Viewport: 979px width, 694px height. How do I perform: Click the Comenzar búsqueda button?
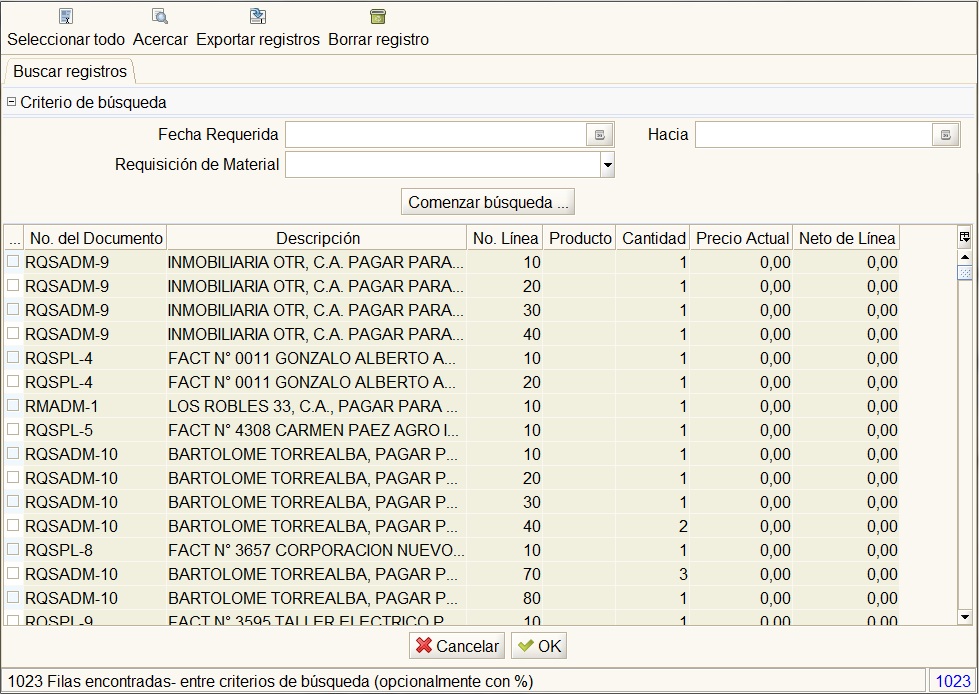pos(488,202)
